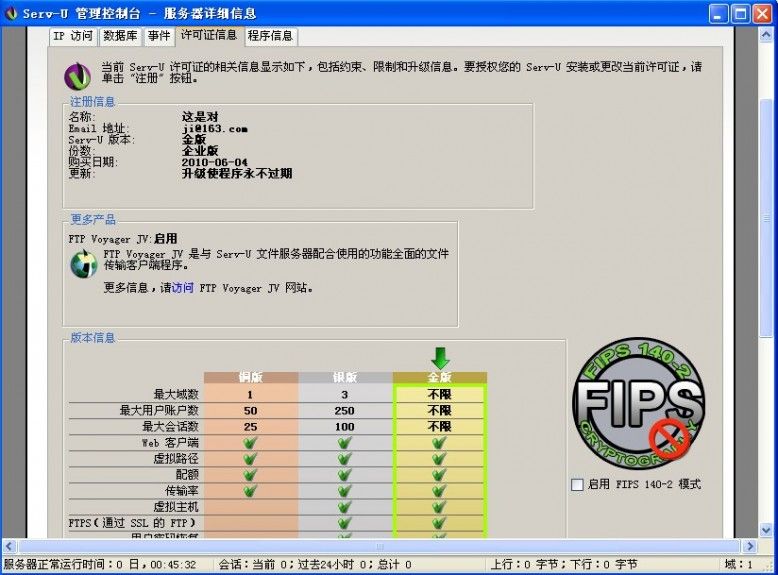Click horizontal scrollbar left arrow
This screenshot has width=778, height=575.
pyautogui.click(x=9, y=546)
